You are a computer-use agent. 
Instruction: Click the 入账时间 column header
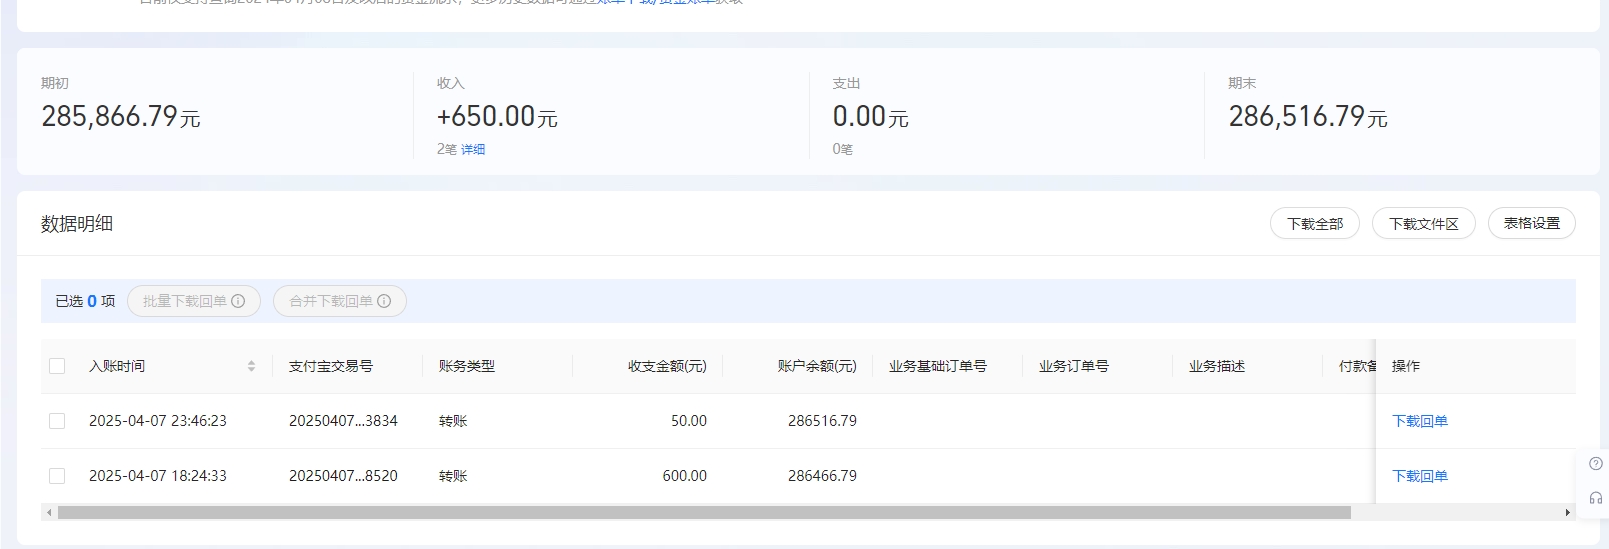[117, 366]
